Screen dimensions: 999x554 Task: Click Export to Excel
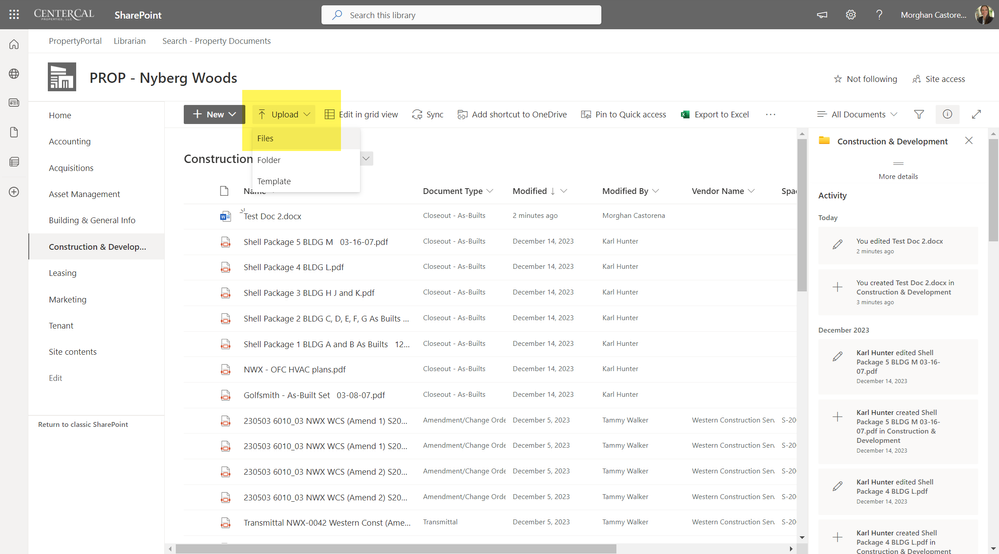(x=715, y=115)
